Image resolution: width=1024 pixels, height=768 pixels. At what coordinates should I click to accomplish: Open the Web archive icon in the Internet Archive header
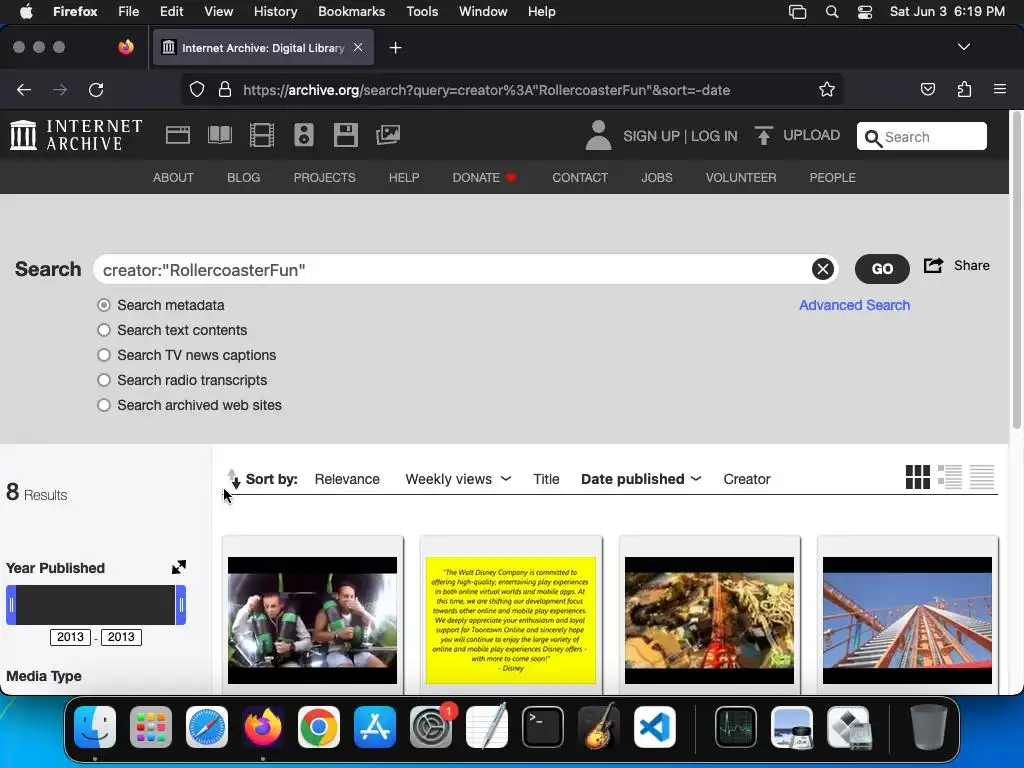point(178,135)
